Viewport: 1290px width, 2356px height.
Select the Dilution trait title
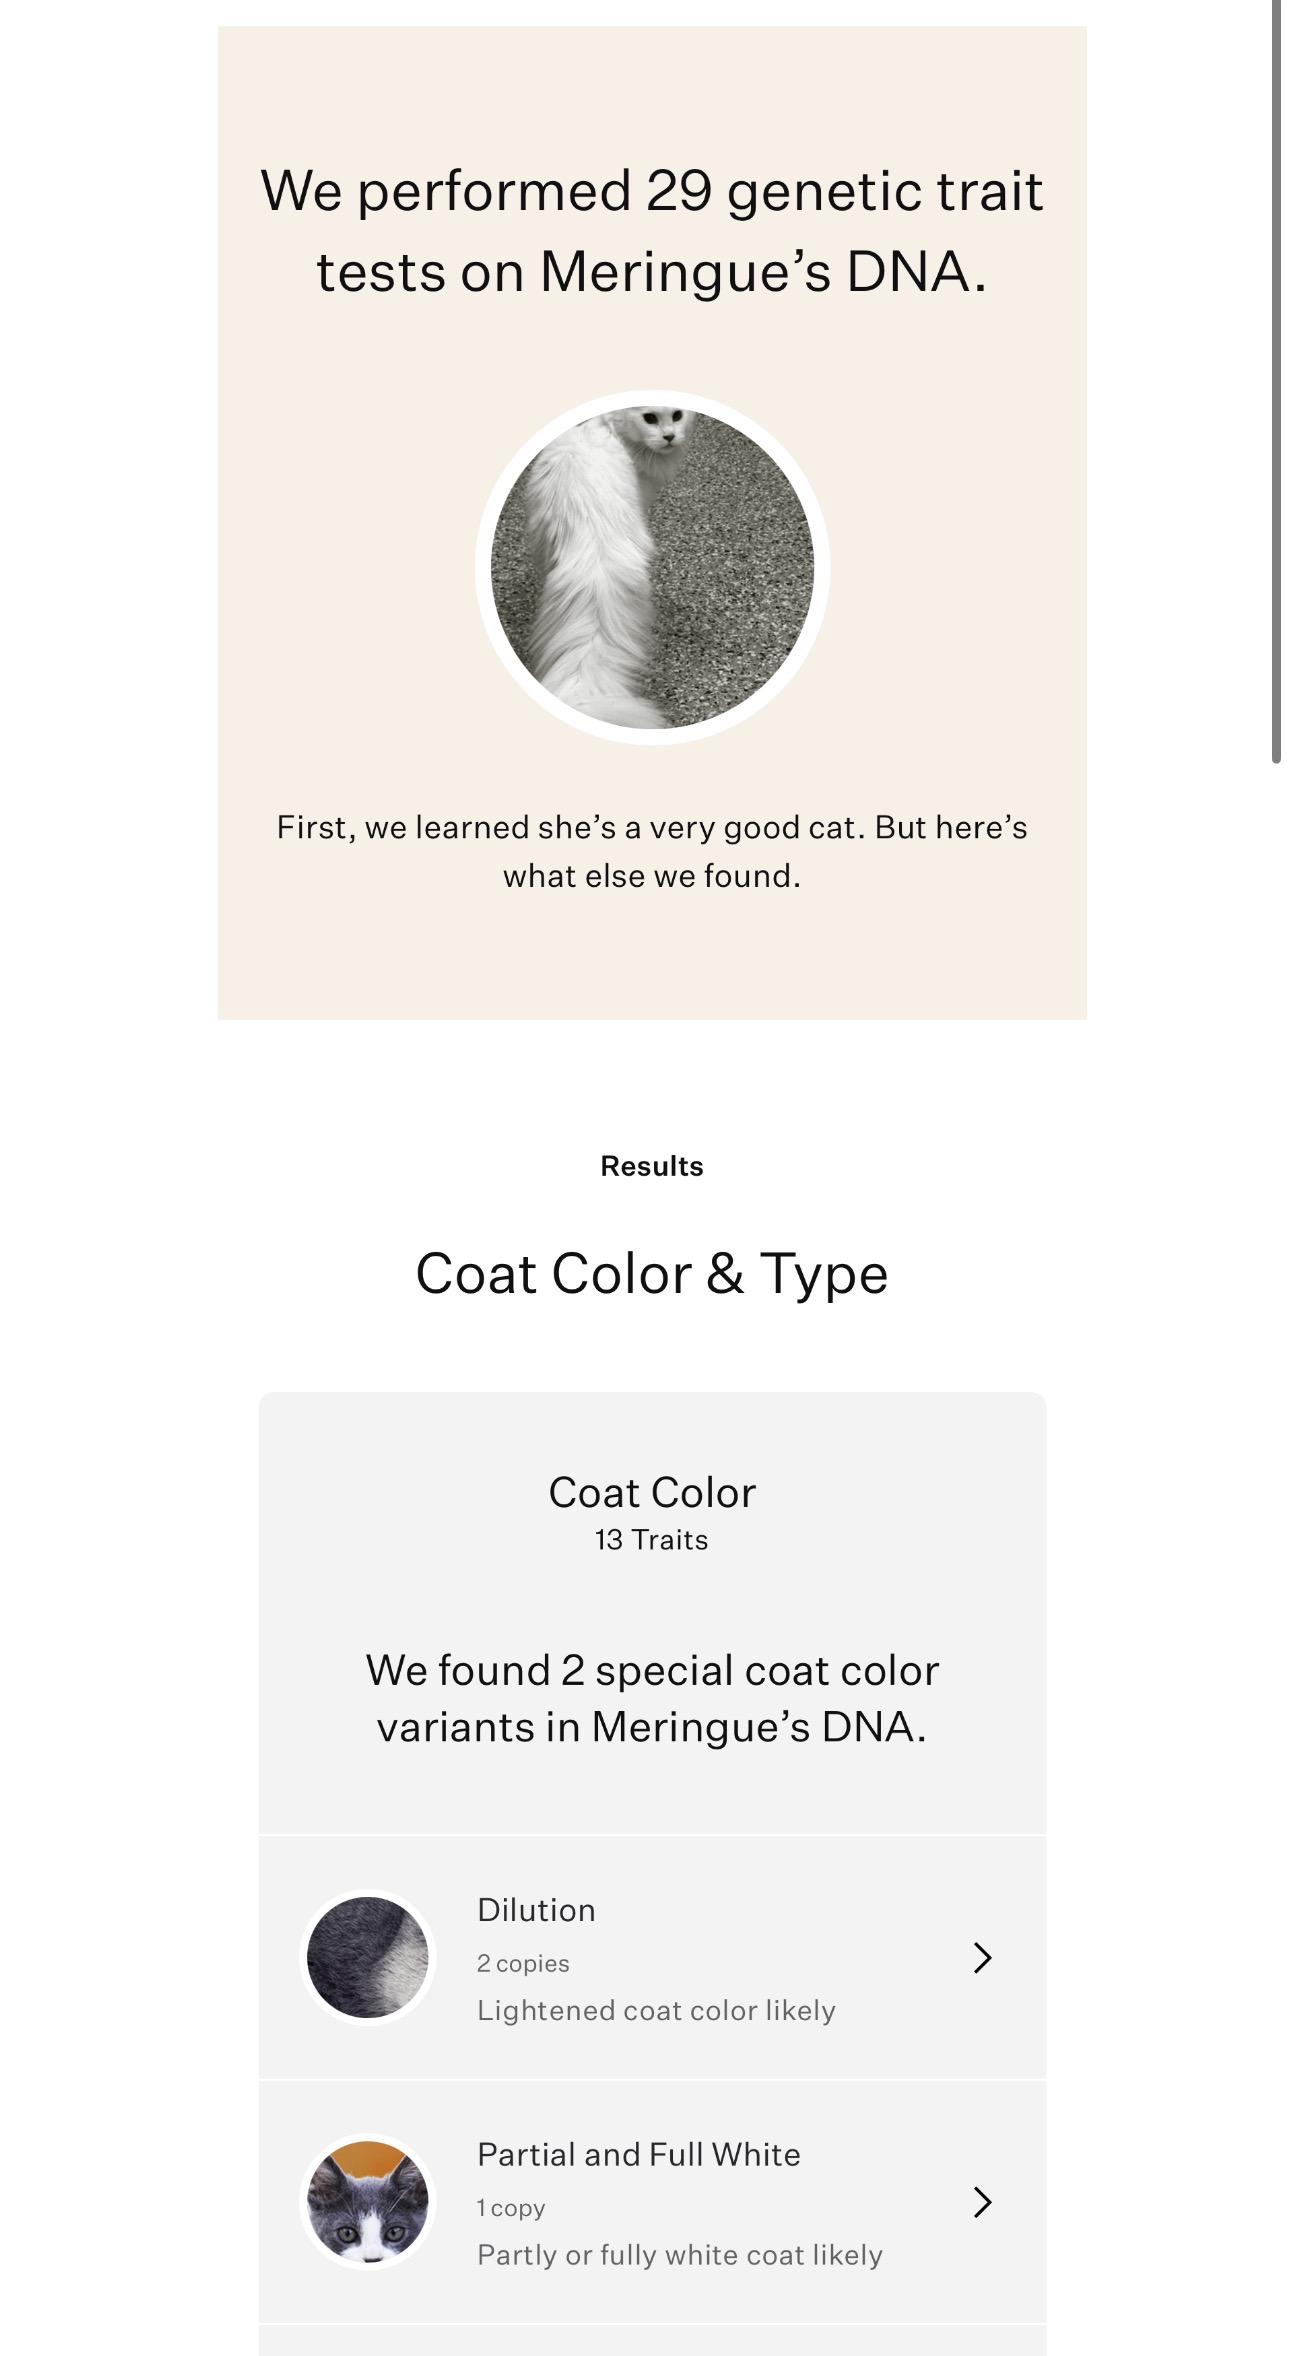[x=536, y=1909]
